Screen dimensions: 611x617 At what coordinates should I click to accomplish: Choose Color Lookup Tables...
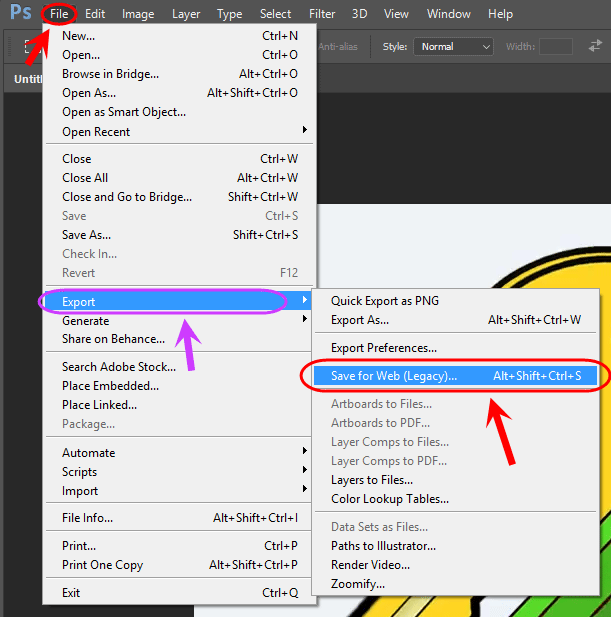point(456,499)
